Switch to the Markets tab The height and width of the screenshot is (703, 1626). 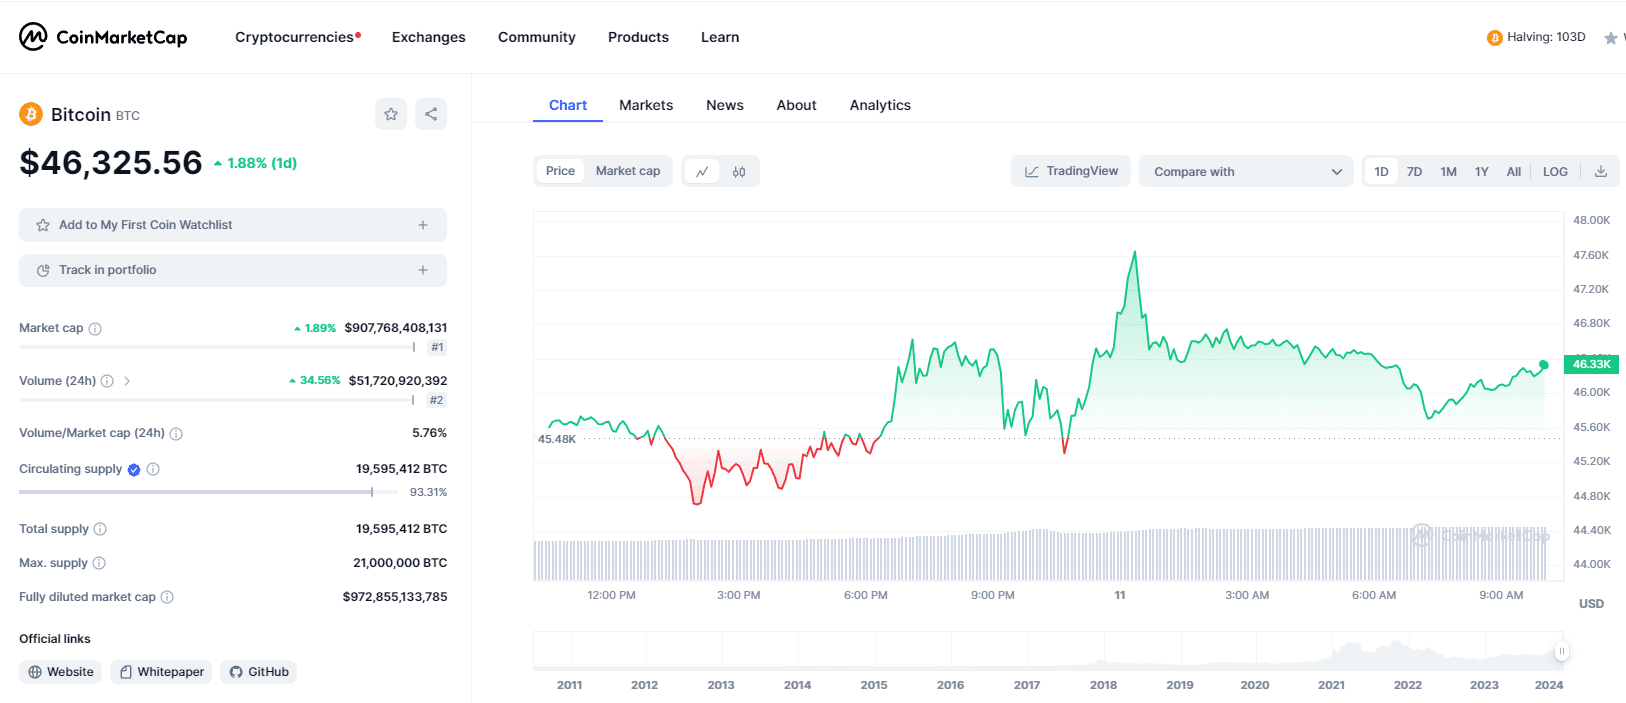[645, 105]
